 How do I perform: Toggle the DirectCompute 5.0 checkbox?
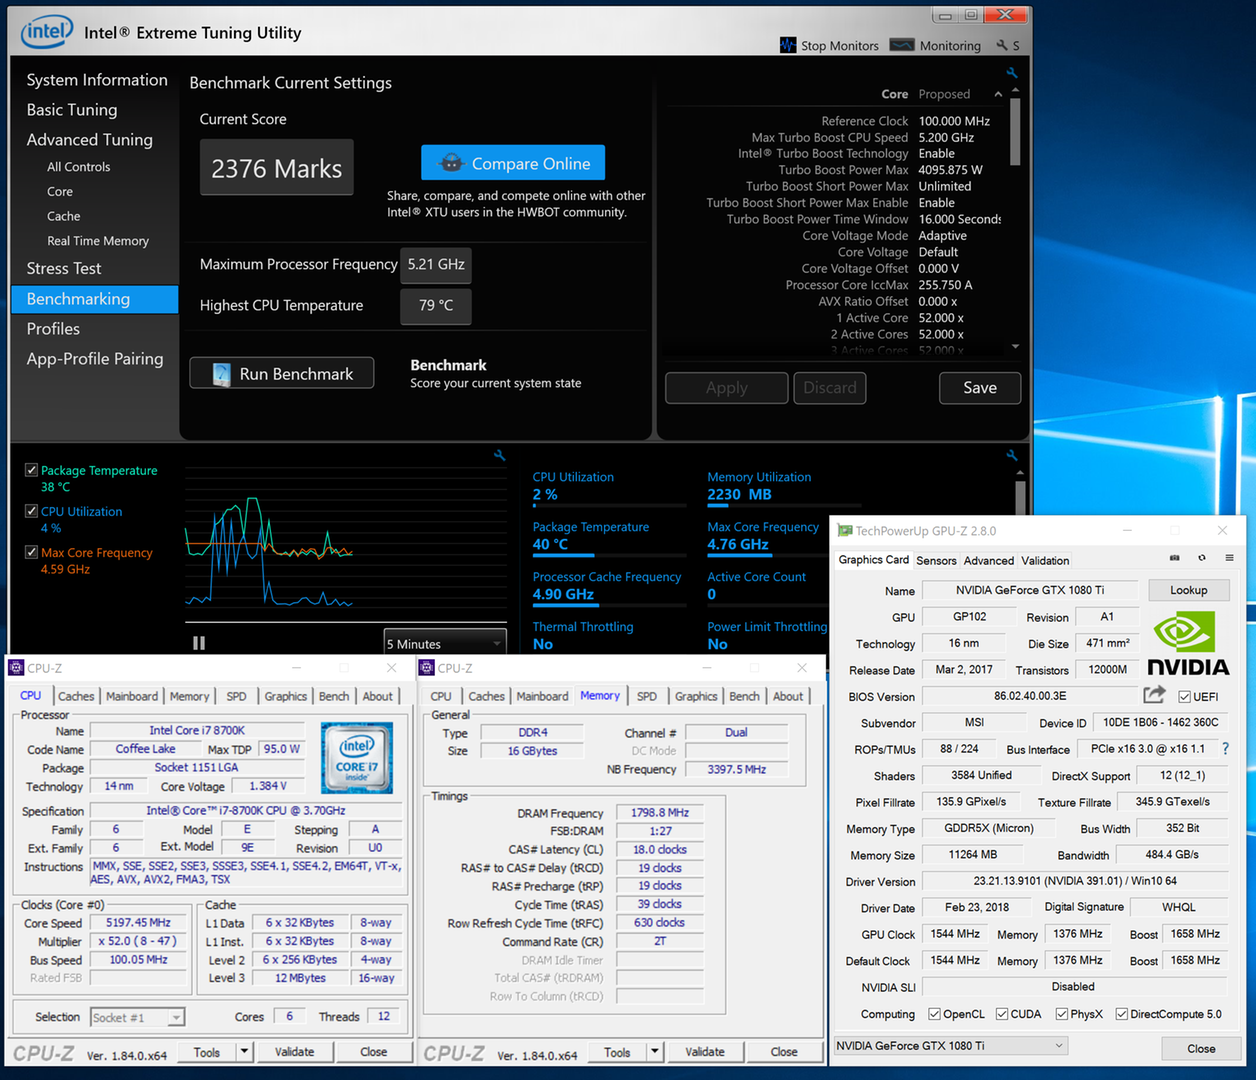point(1121,1014)
